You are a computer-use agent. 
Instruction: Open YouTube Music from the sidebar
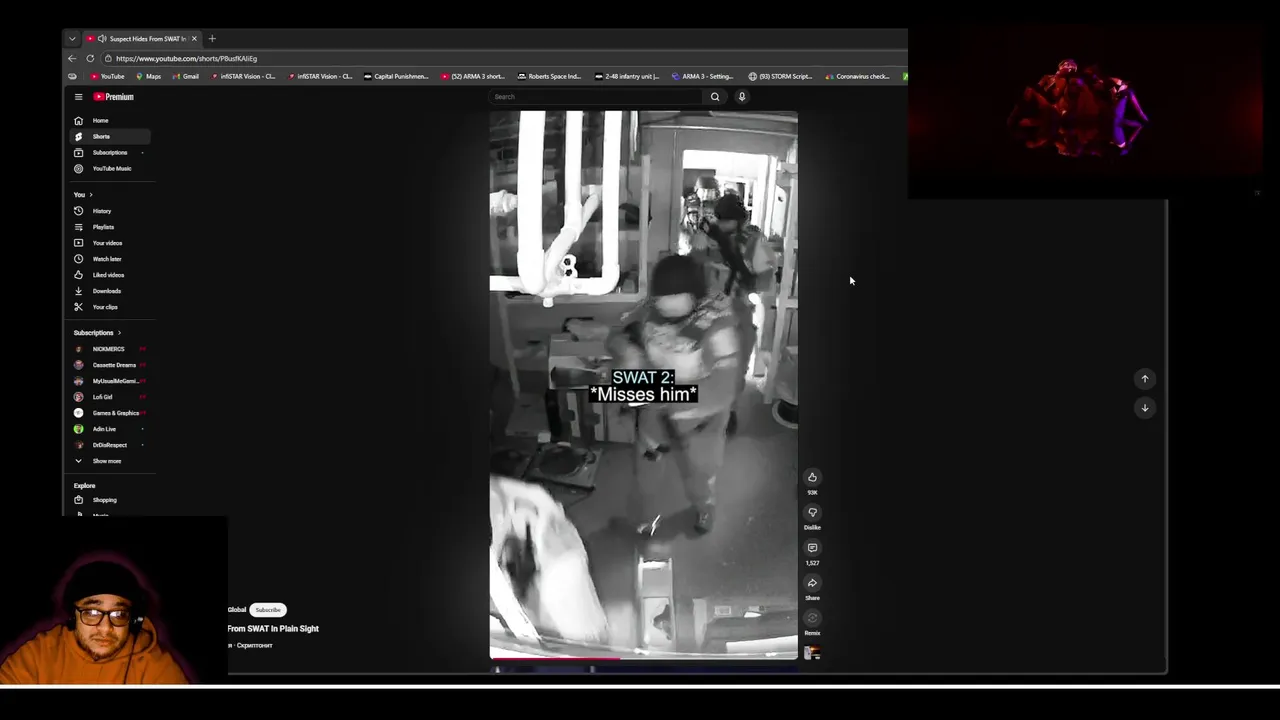(110, 168)
